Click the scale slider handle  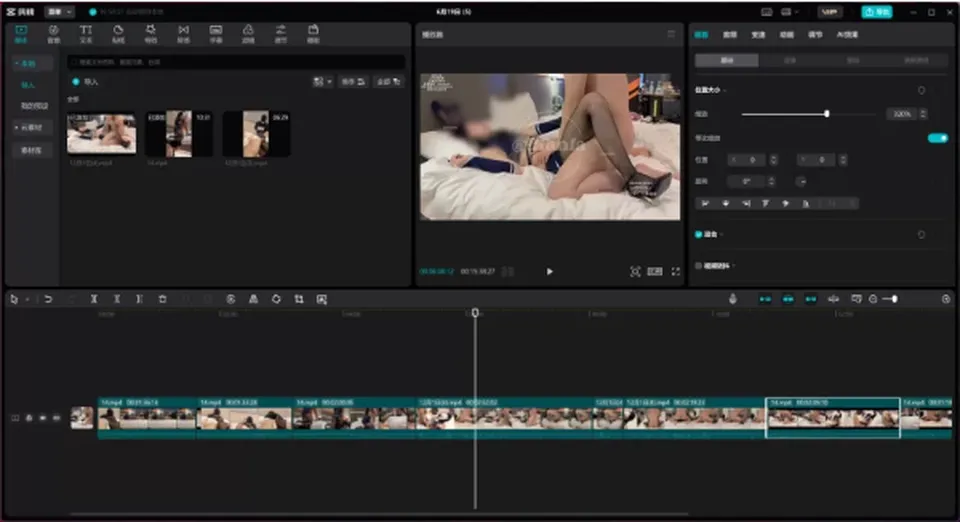click(x=827, y=114)
